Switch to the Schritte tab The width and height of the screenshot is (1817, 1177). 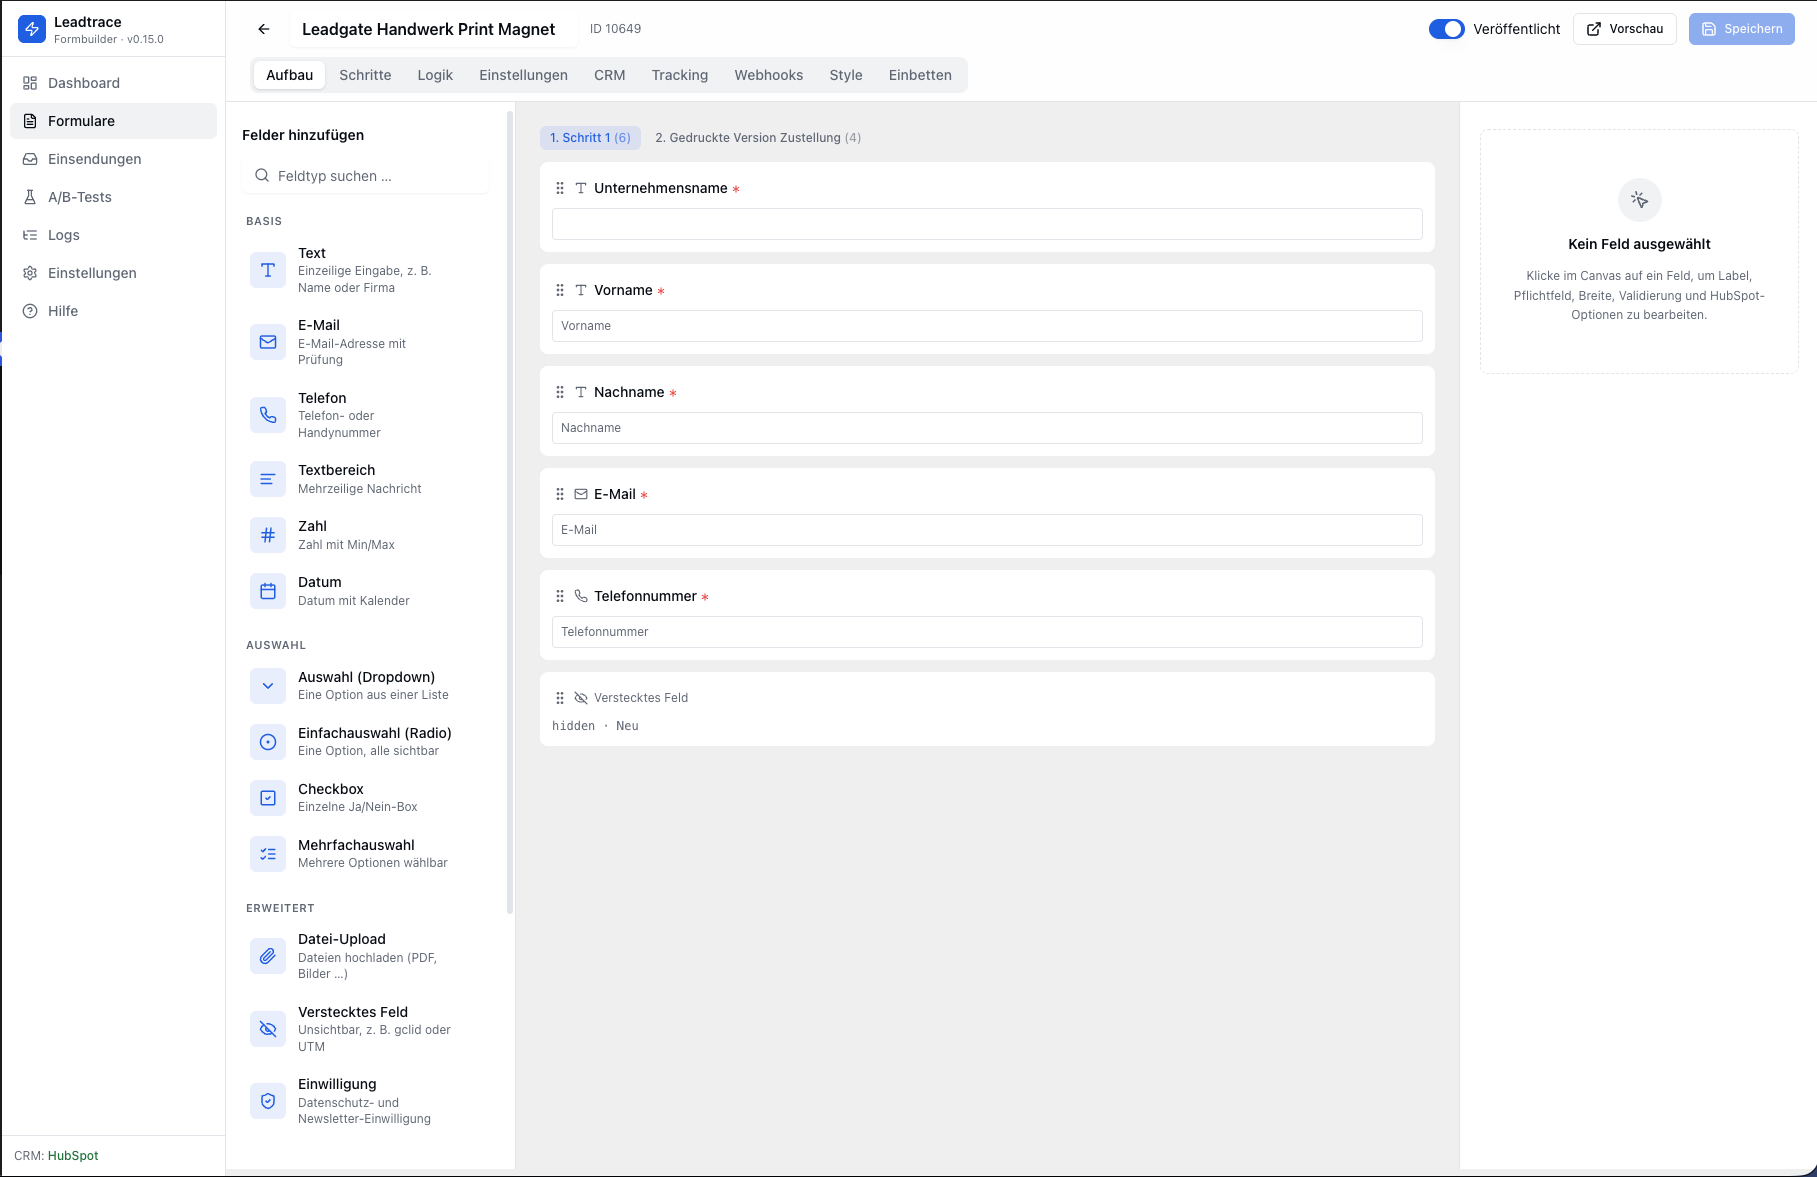[x=365, y=75]
